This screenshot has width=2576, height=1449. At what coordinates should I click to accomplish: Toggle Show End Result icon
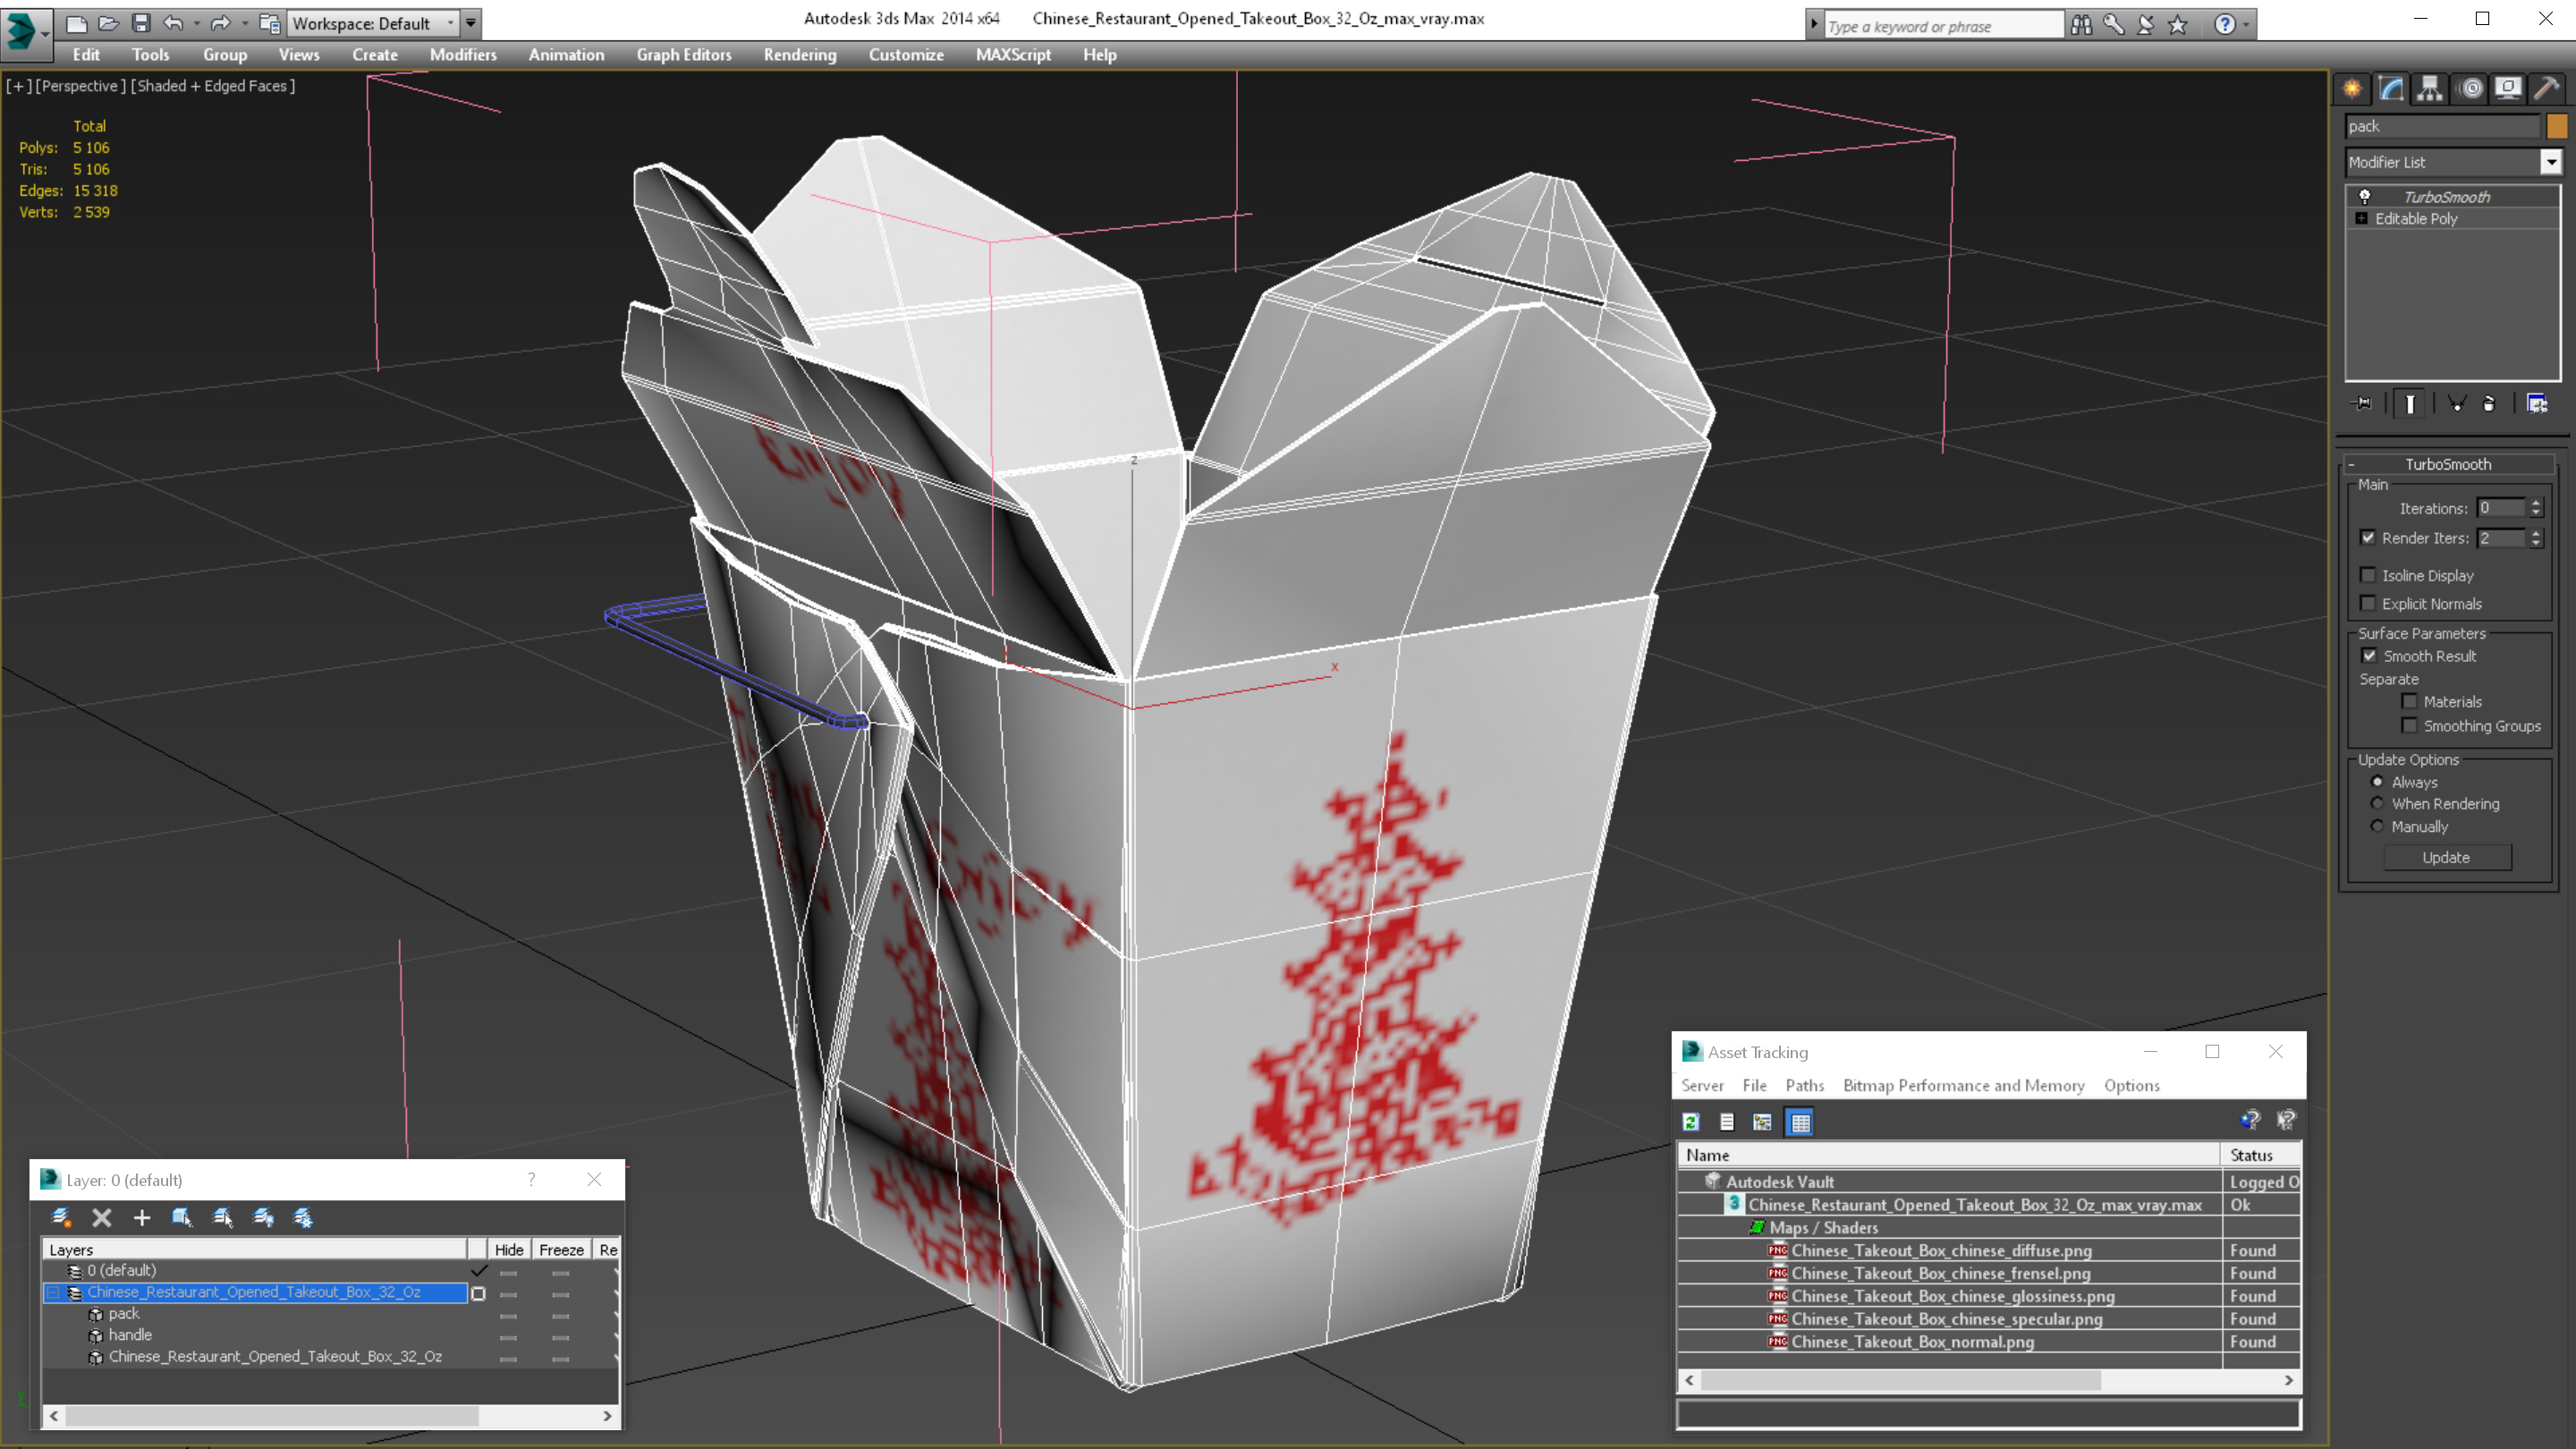click(x=2410, y=403)
